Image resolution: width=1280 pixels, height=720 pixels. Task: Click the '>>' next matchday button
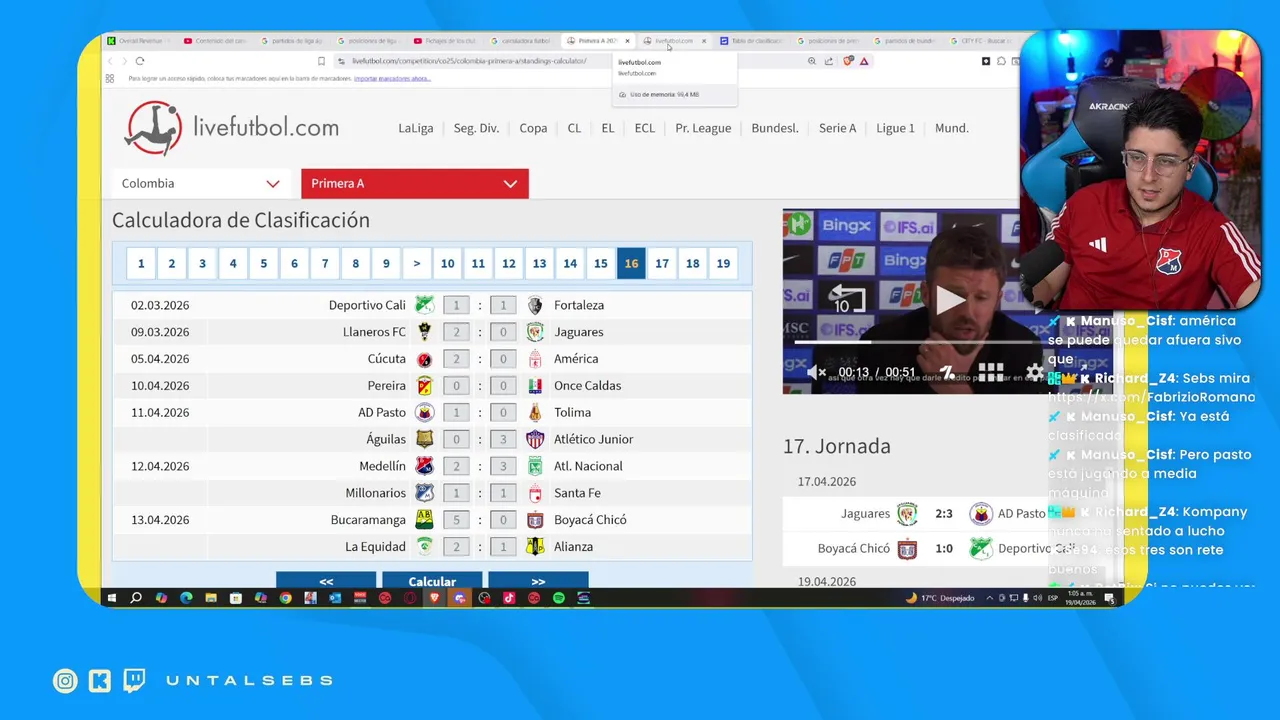pos(538,581)
